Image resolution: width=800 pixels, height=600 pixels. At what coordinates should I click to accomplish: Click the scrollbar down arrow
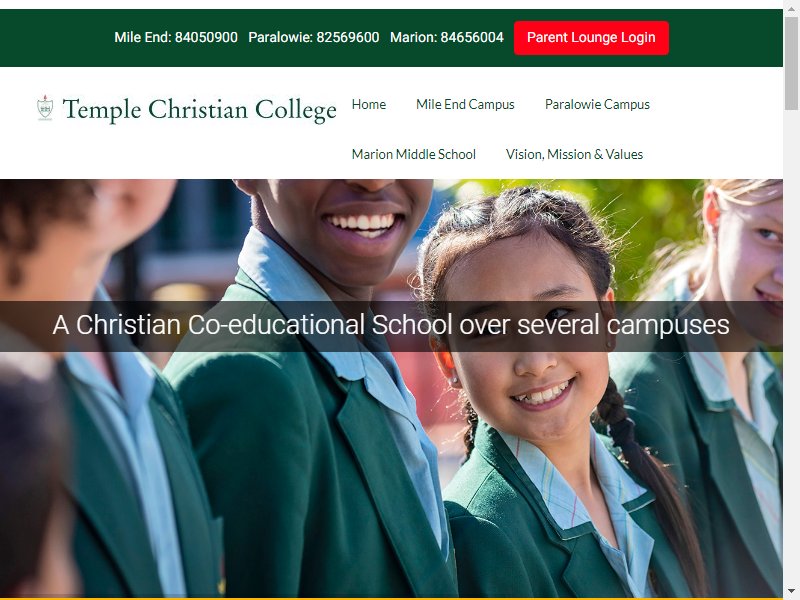point(791,591)
